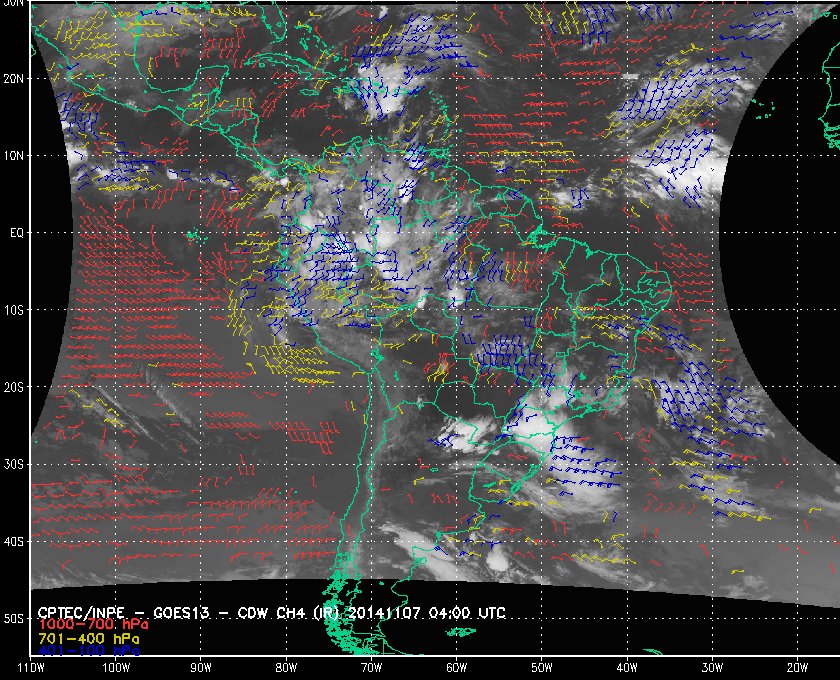Click the 20W longitude label

797,668
